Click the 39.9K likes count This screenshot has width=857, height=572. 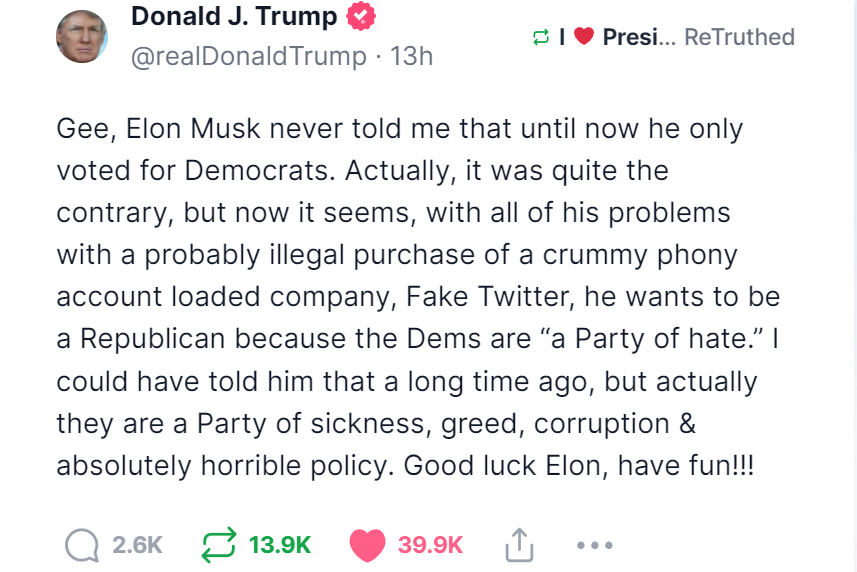click(x=430, y=545)
